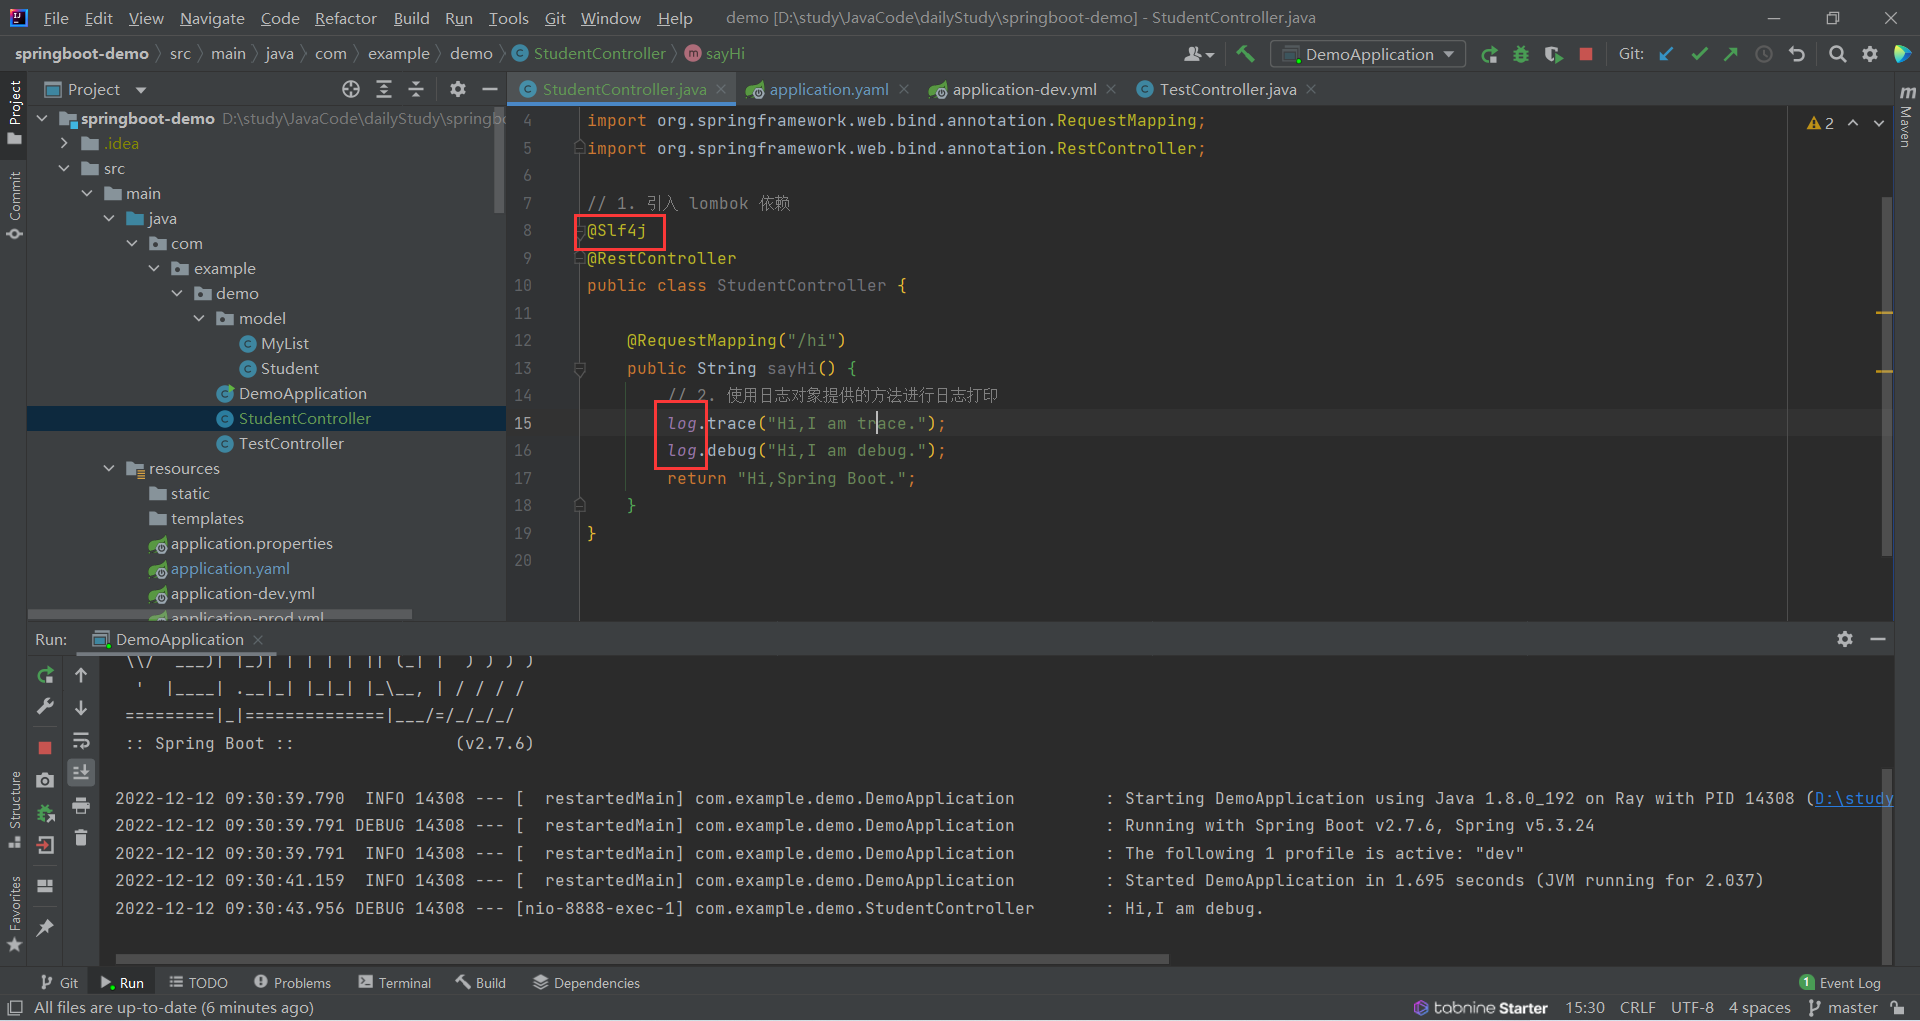Clear console output trash icon
Viewport: 1920px width, 1021px height.
click(x=81, y=838)
